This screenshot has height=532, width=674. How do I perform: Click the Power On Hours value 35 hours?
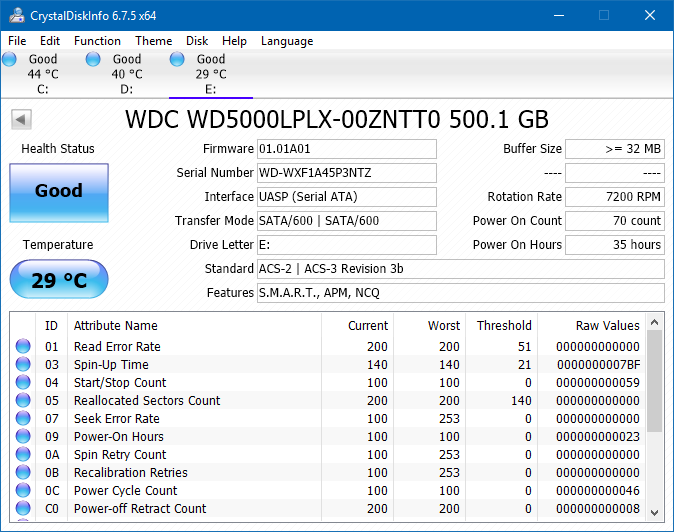click(615, 245)
